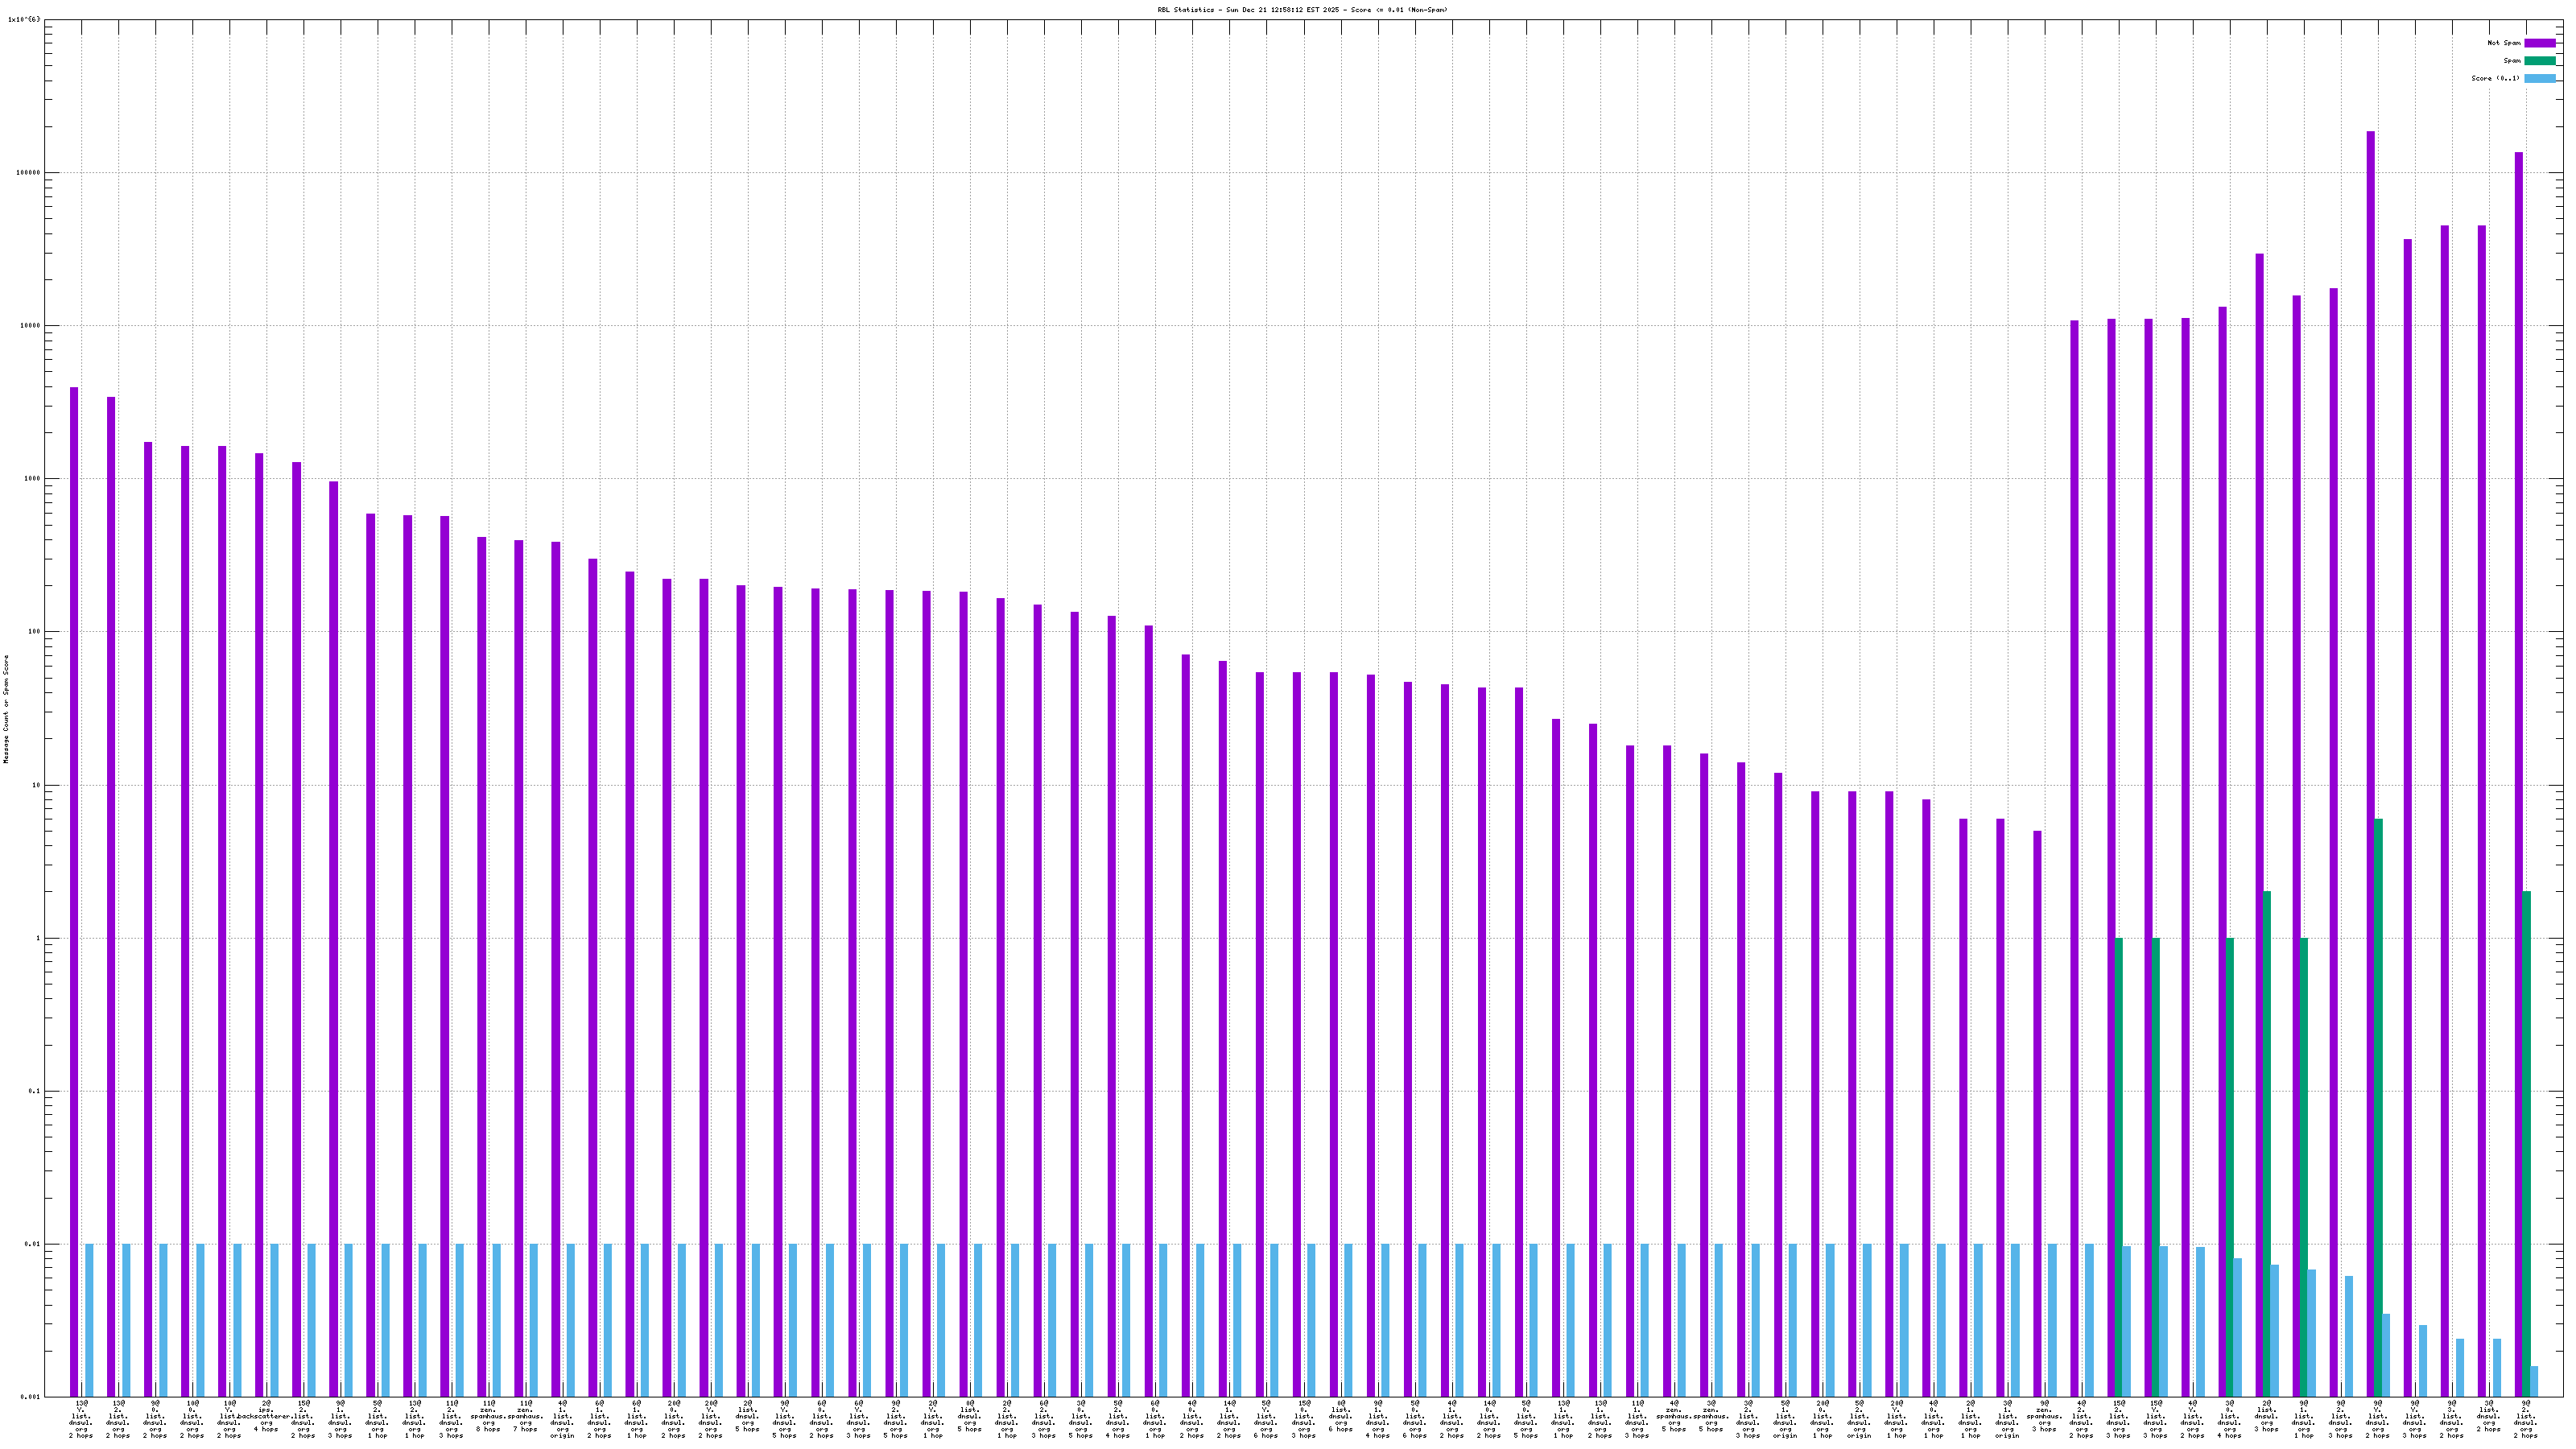Viewport: 2576px width, 1449px height.
Task: Click the 1x10^(6) y-axis tick label
Action: pyautogui.click(x=24, y=19)
